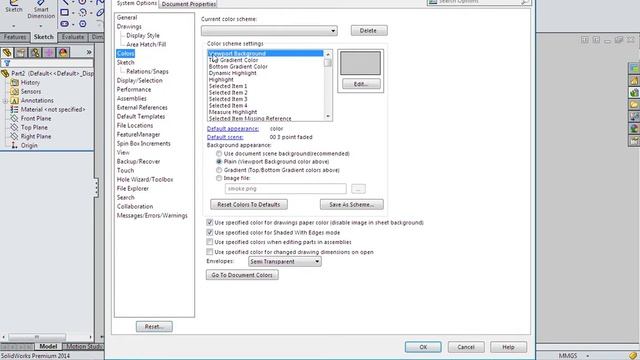Screen dimensions: 640x360
Task: Click the gray color preview swatch
Action: coord(360,63)
